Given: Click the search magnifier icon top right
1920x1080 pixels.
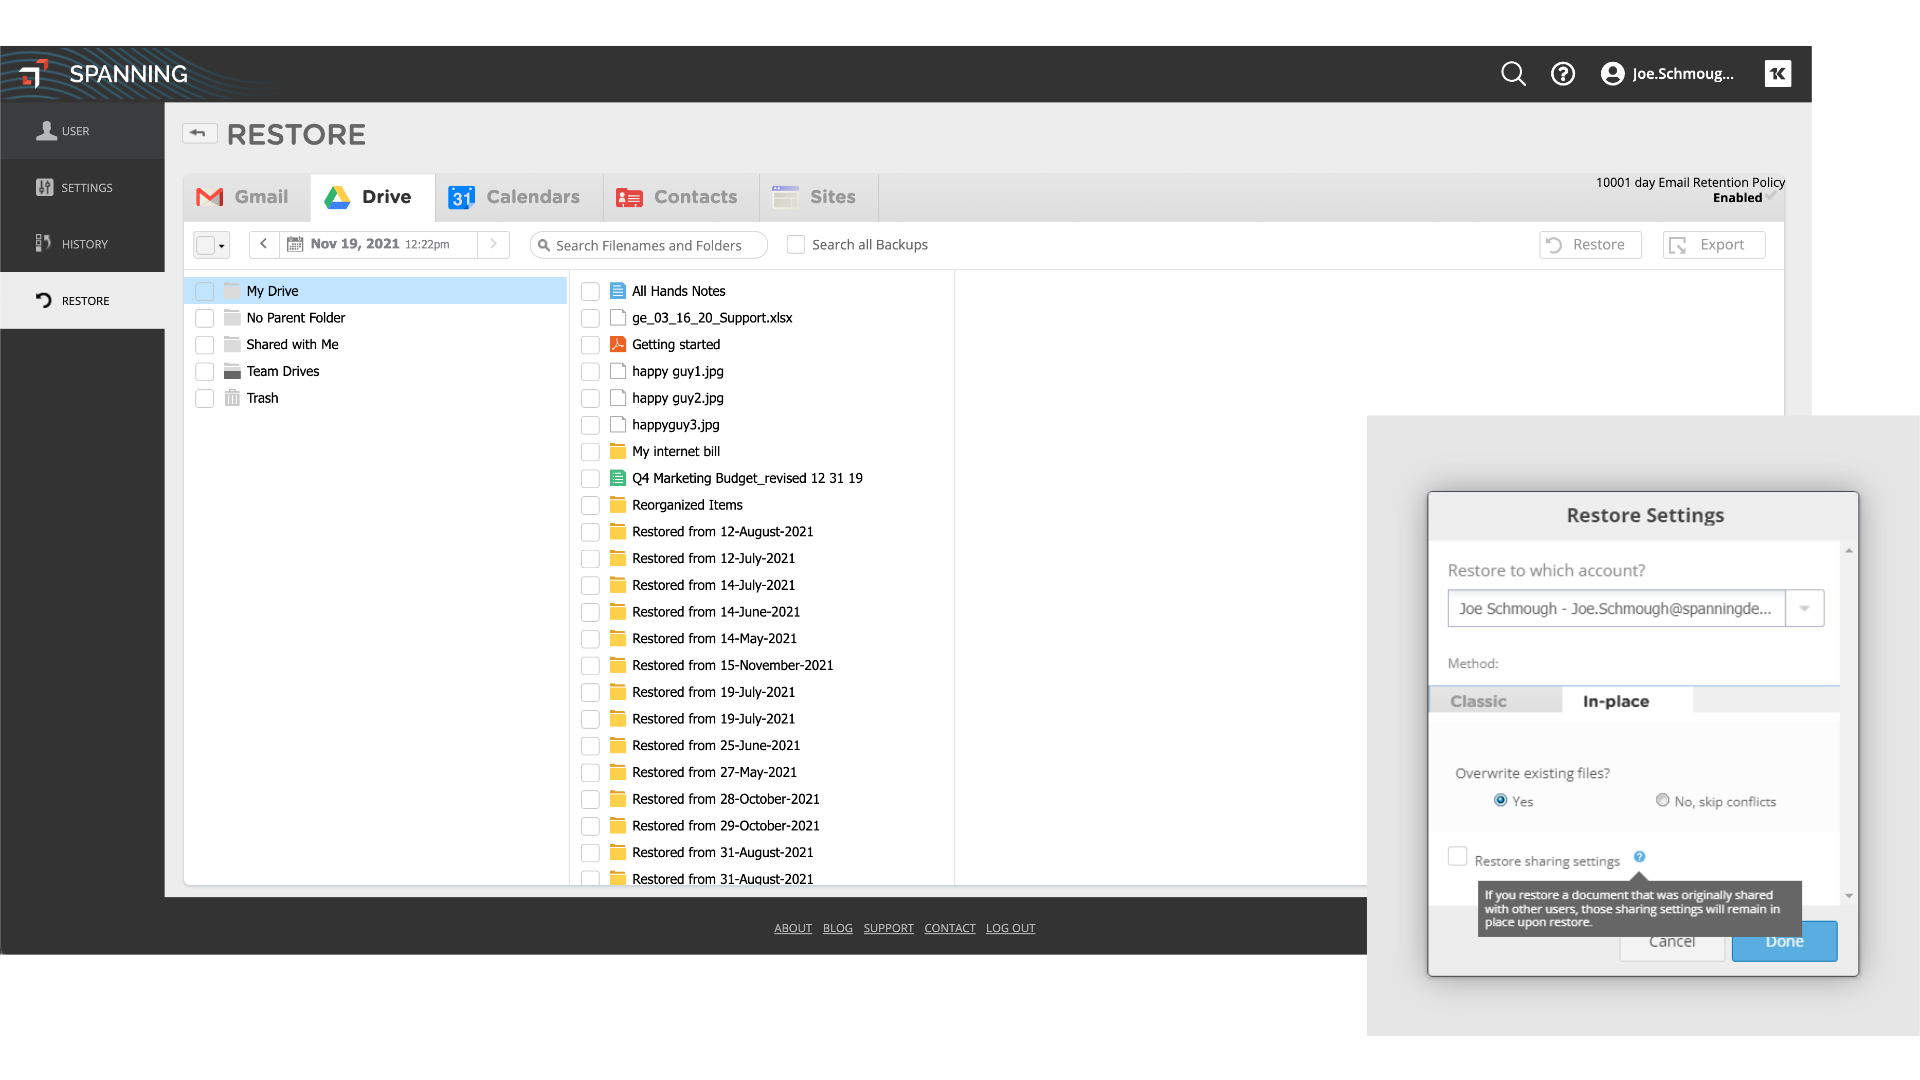Looking at the screenshot, I should [1513, 73].
